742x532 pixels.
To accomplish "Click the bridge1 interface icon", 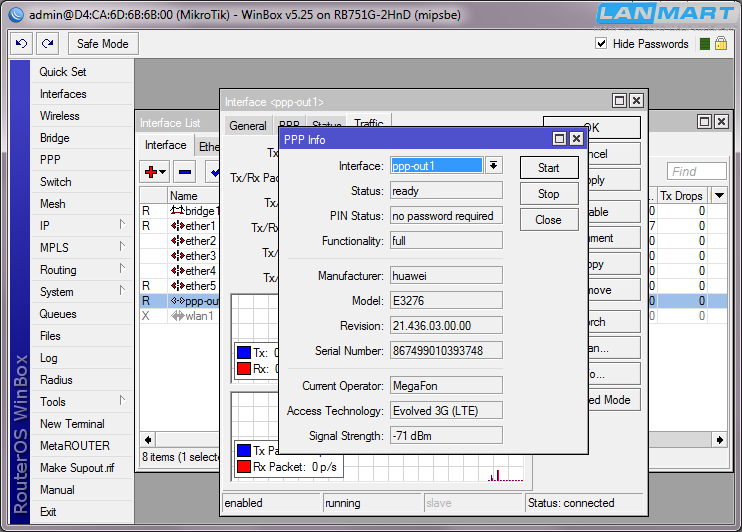I will click(177, 210).
